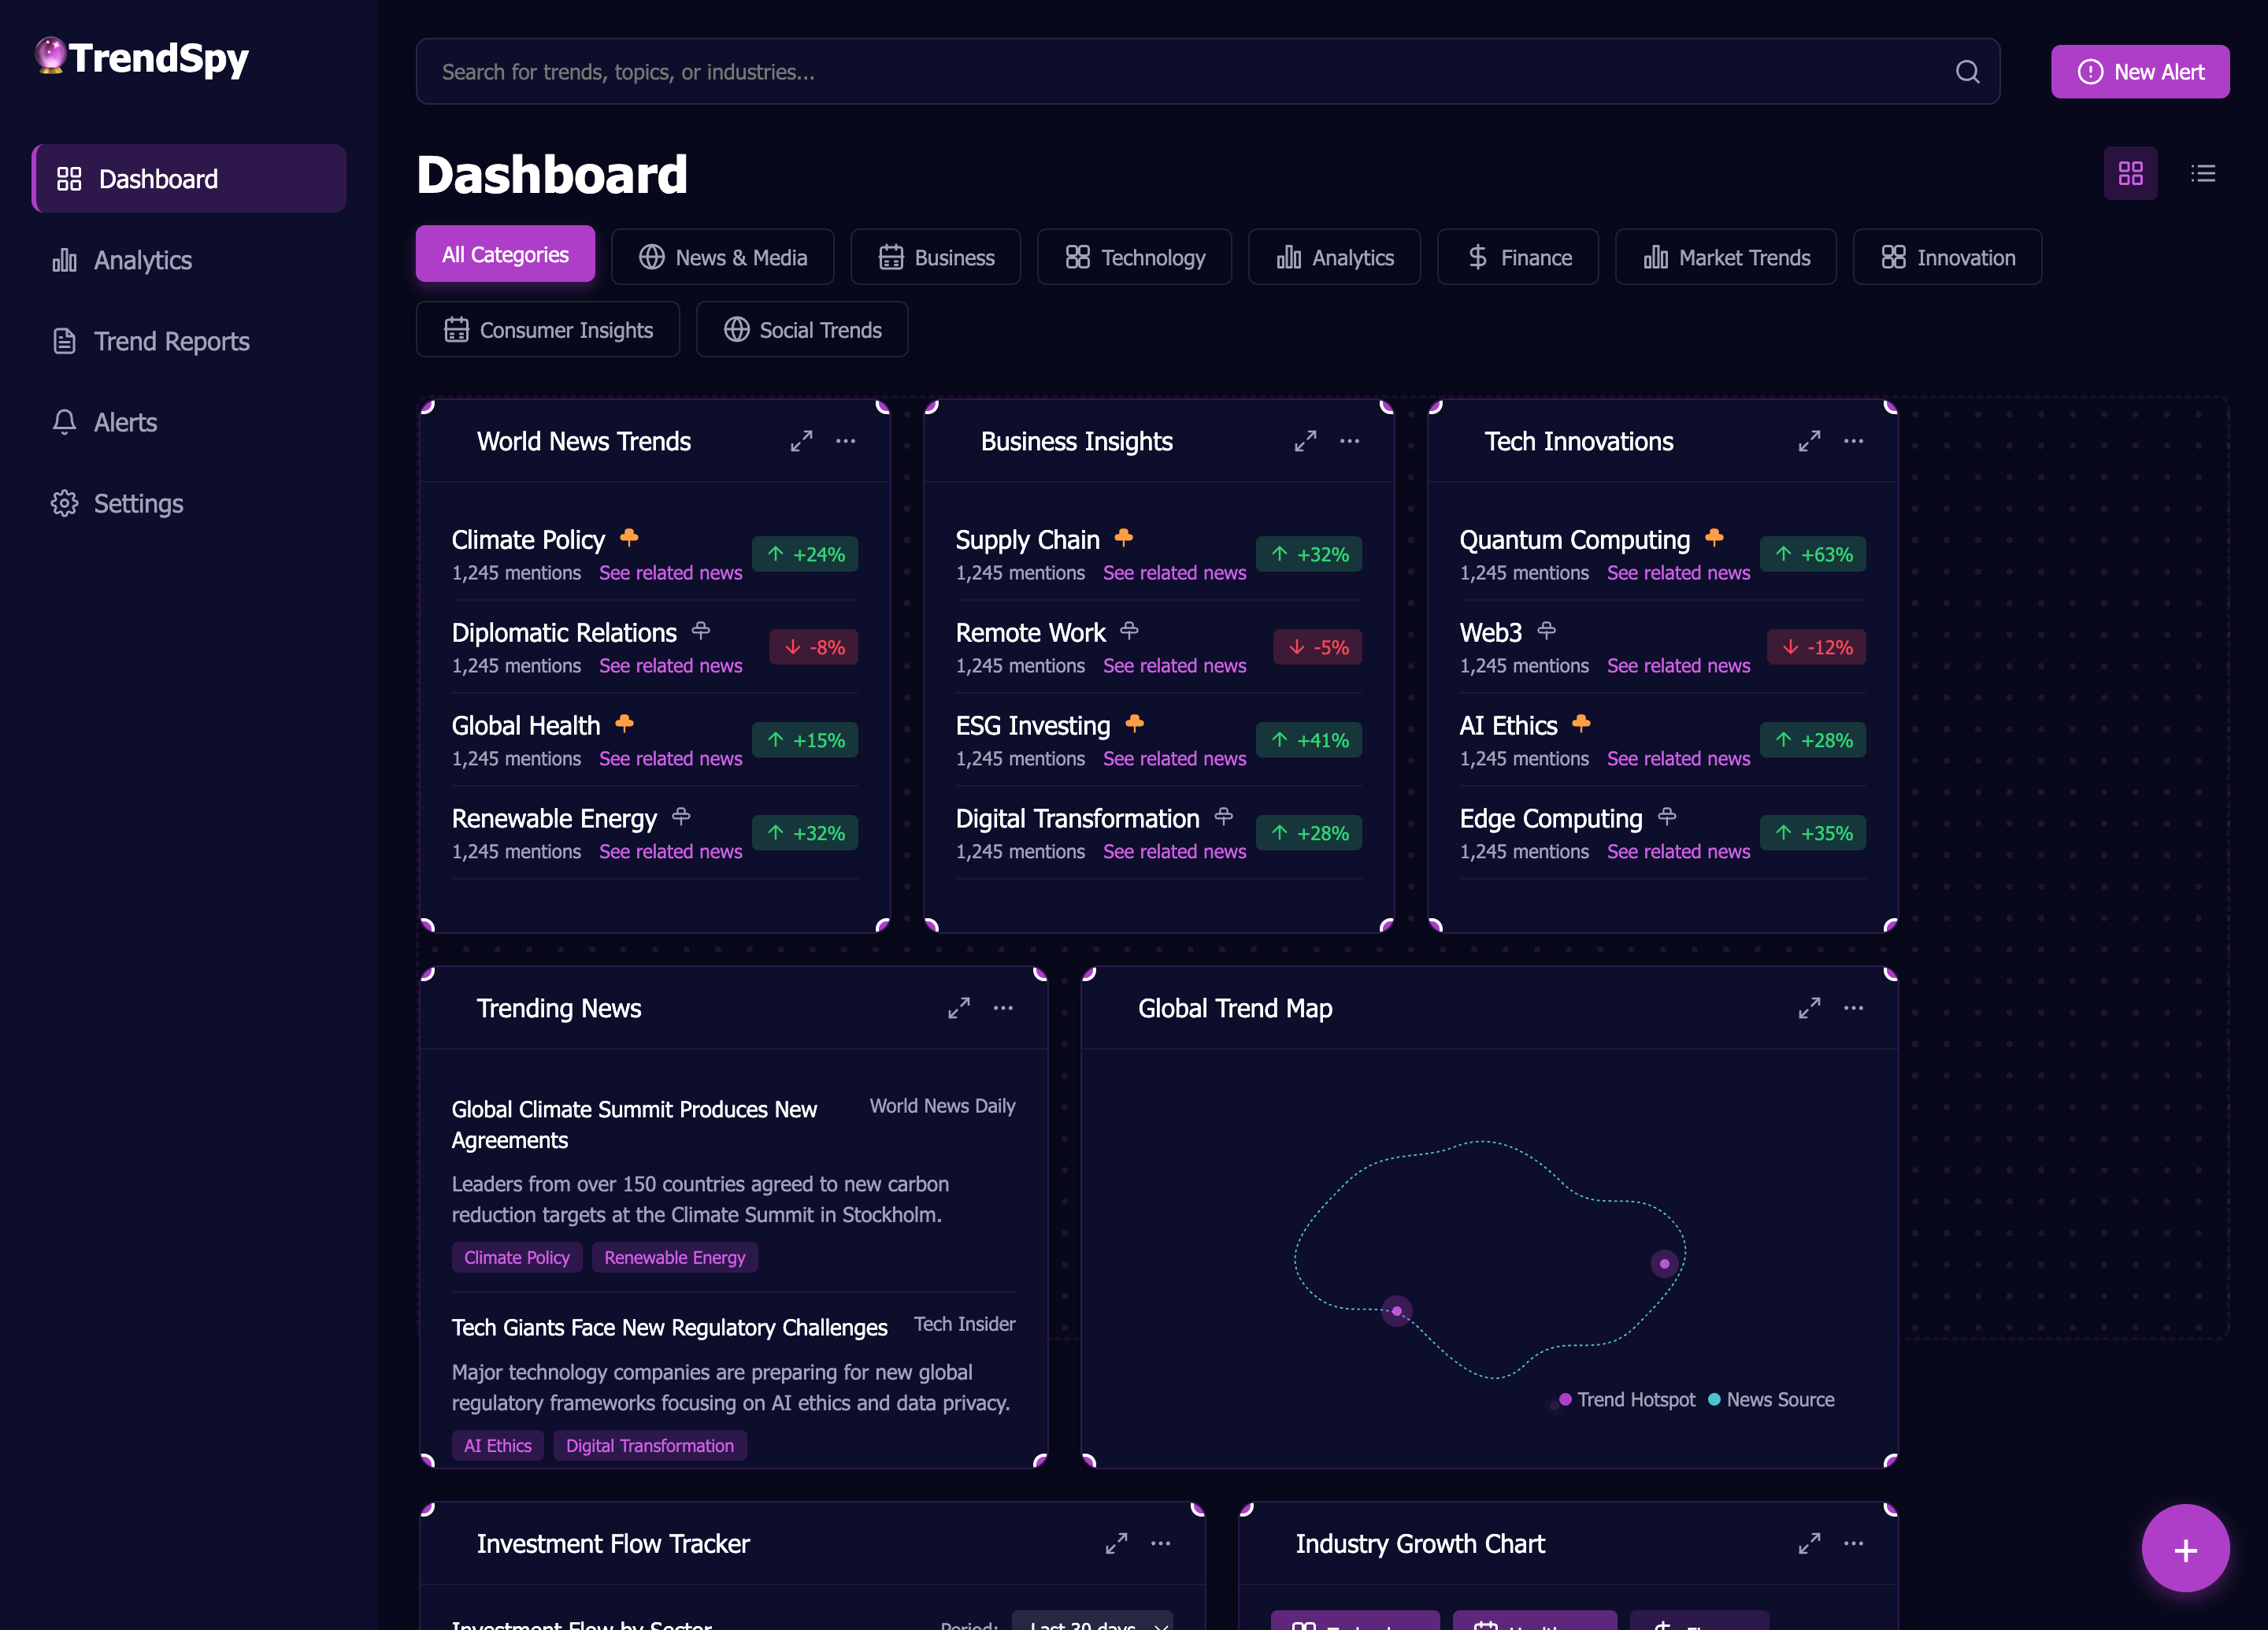Select the Analytics category chip
Screen dimensions: 2268x1630
(1334, 257)
